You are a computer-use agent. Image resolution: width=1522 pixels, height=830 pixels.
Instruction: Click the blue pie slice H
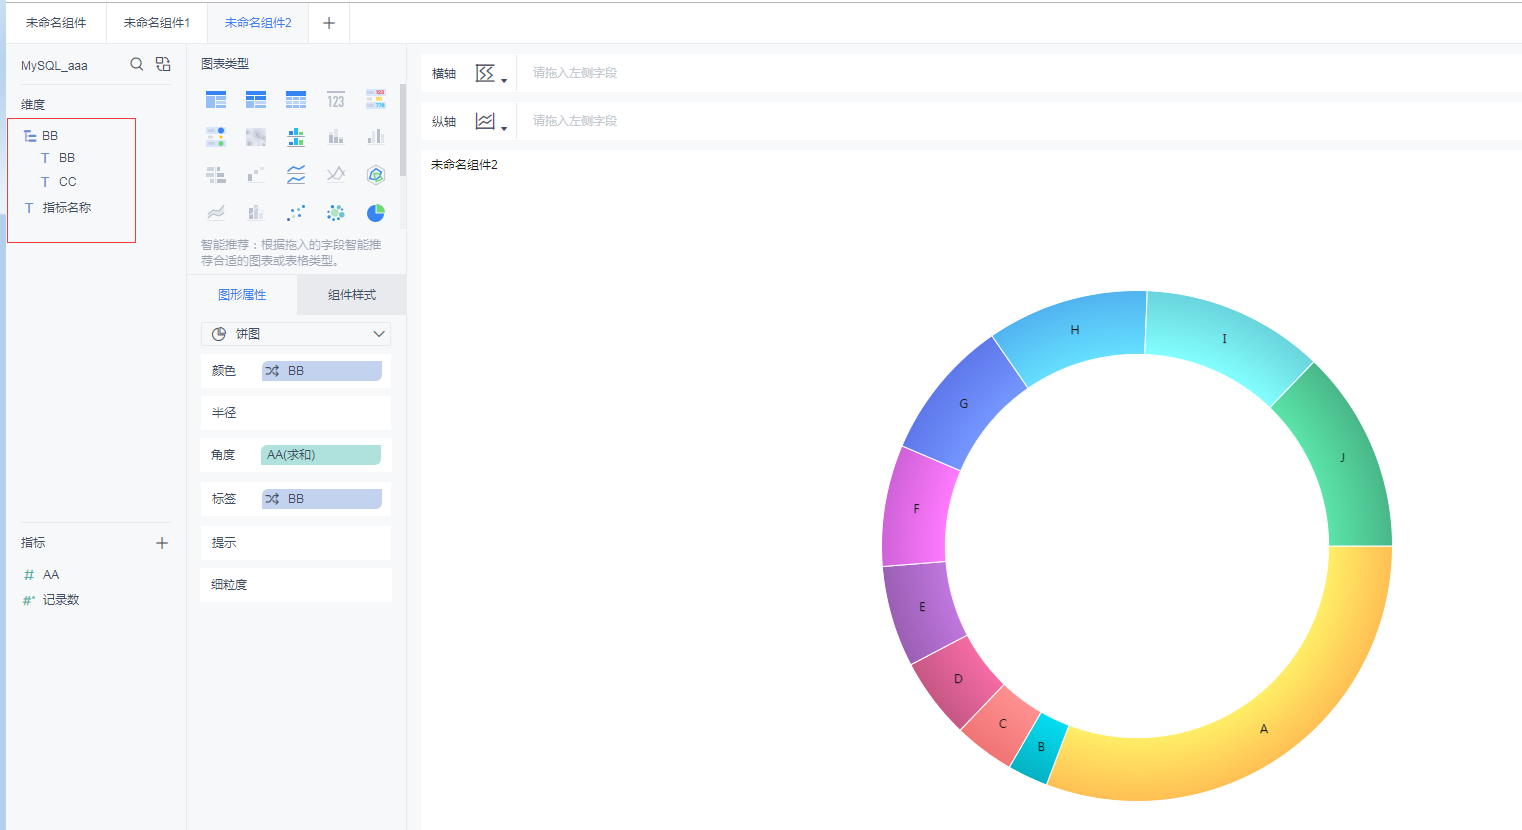(1075, 330)
